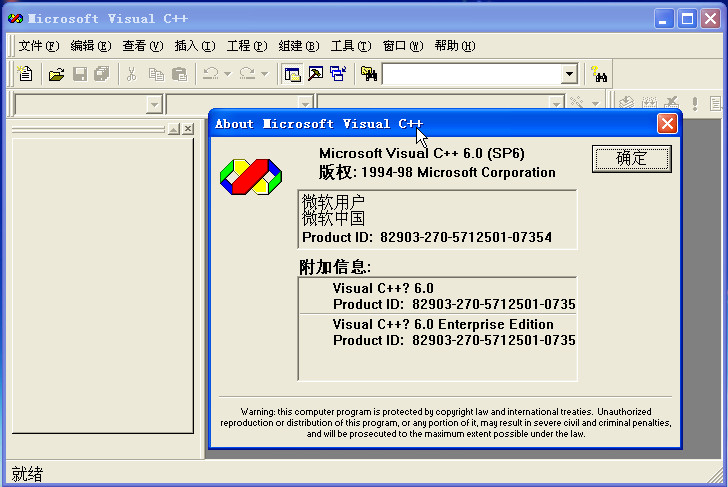Expand the Find combo box dropdown arrow
The image size is (728, 487).
click(569, 74)
